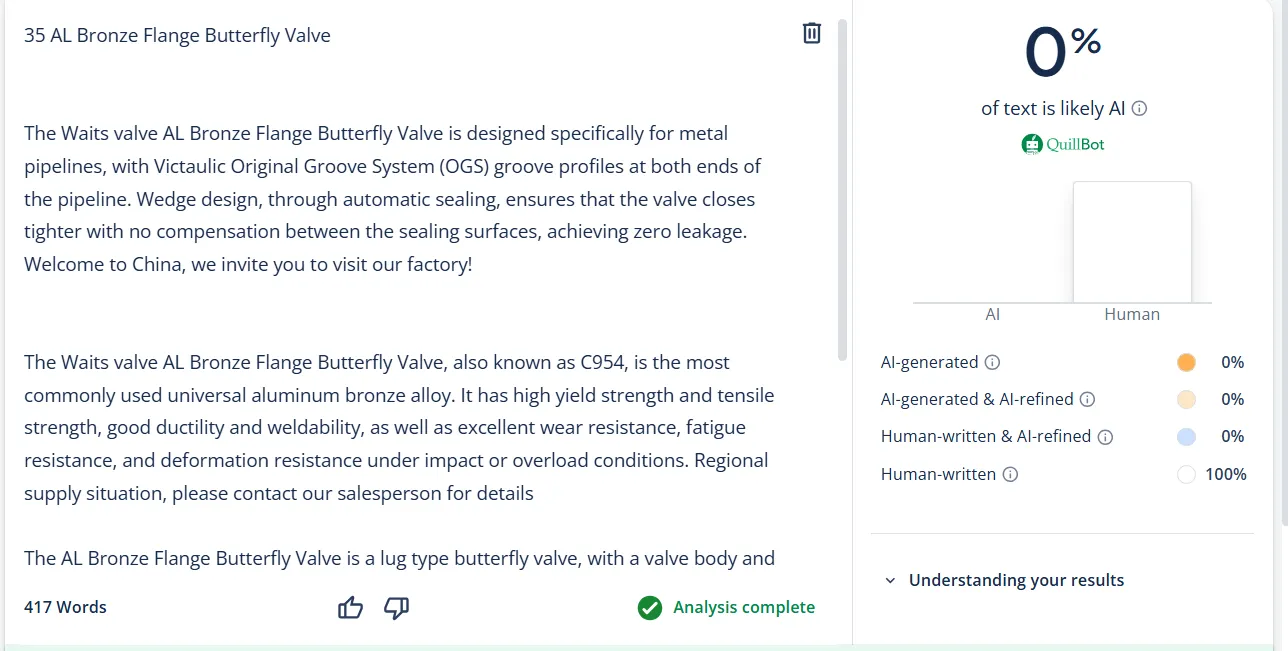Click into the first paragraph of text
The height and width of the screenshot is (651, 1288).
point(390,199)
